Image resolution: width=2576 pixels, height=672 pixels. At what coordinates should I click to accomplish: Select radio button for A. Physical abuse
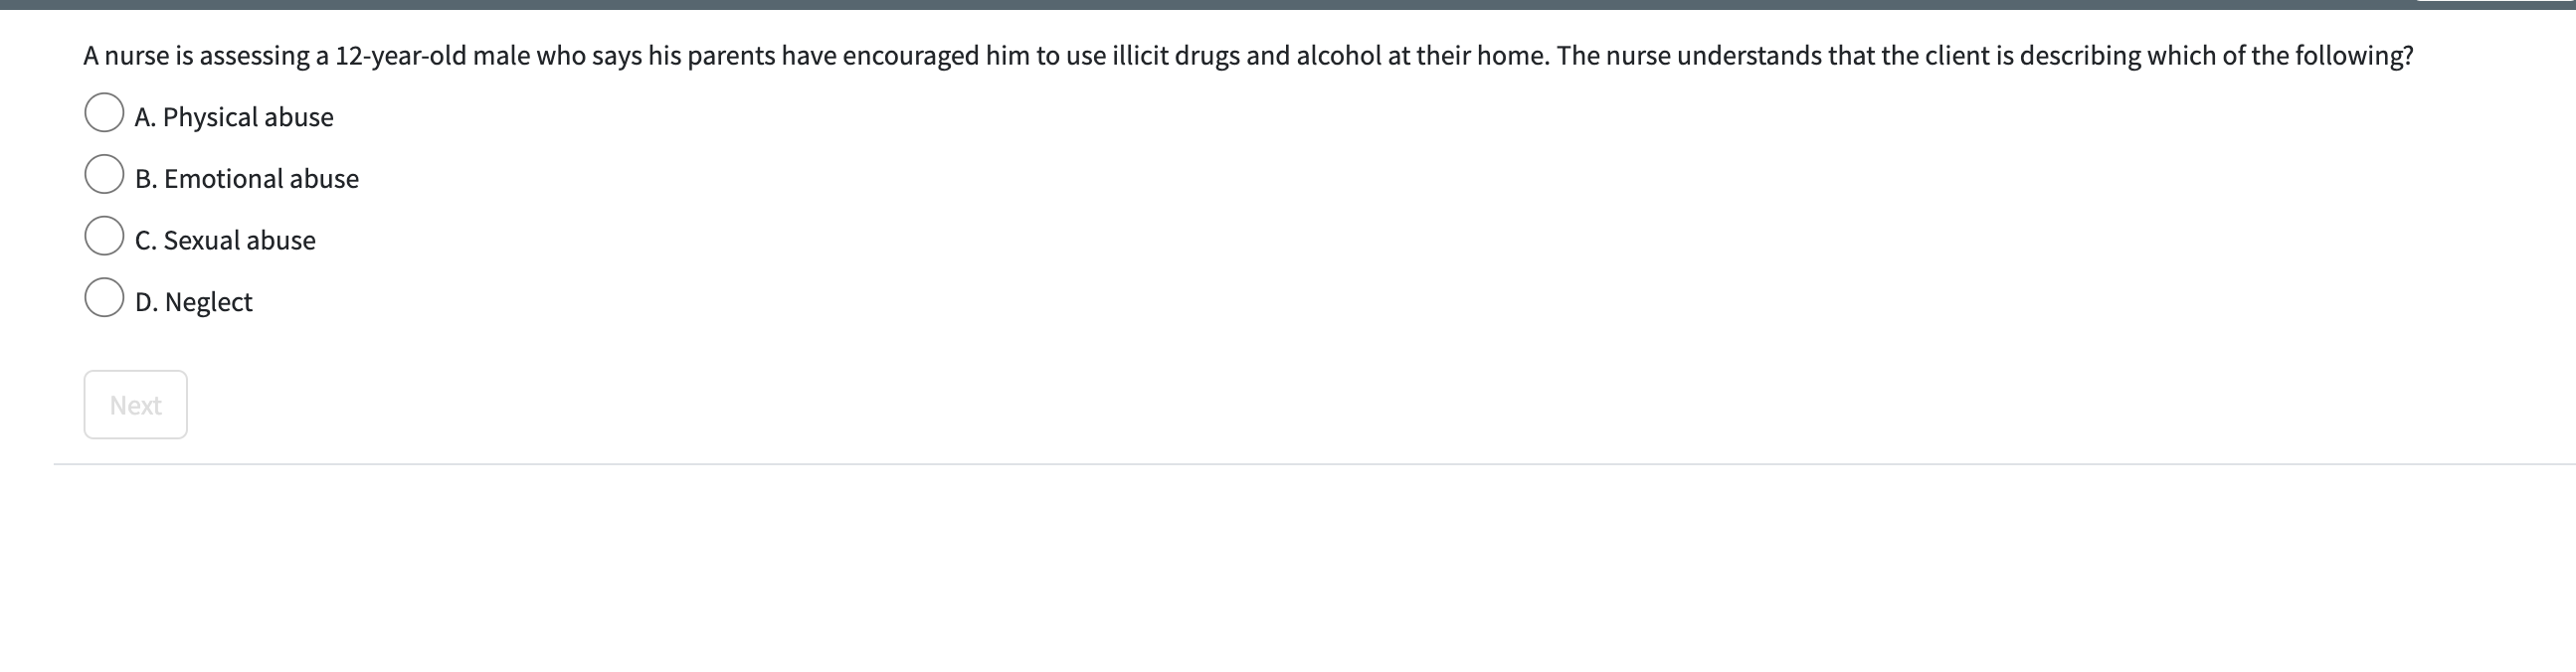[105, 112]
